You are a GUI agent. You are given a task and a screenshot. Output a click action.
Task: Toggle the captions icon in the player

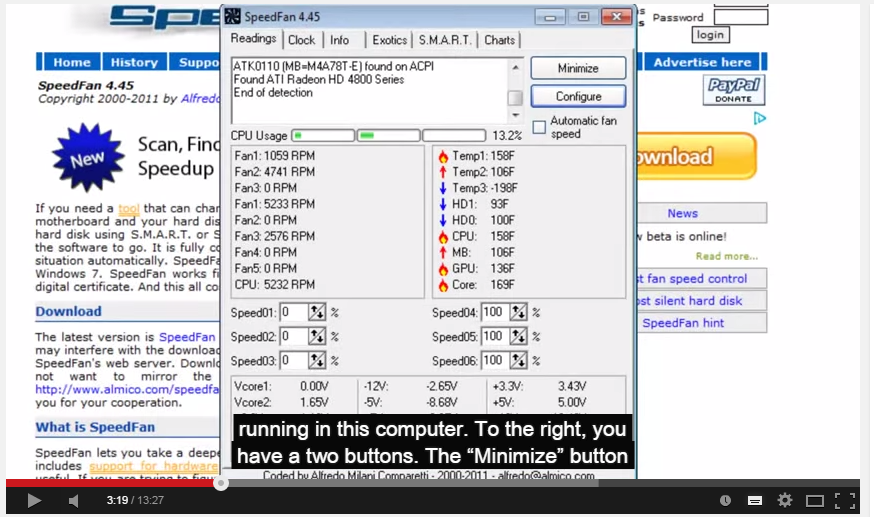click(755, 500)
